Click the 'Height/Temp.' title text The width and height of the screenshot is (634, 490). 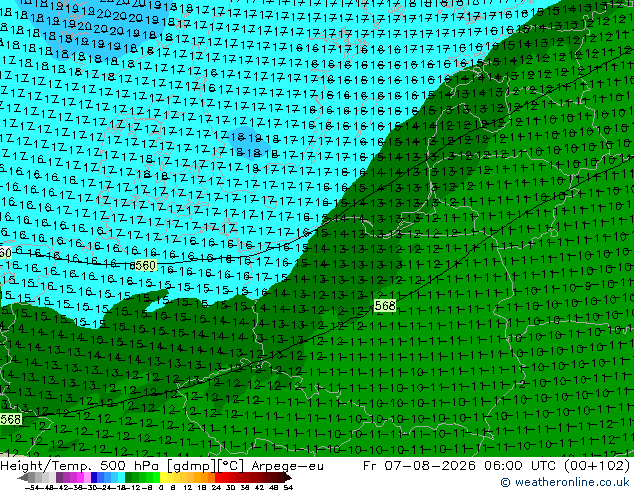pyautogui.click(x=47, y=466)
